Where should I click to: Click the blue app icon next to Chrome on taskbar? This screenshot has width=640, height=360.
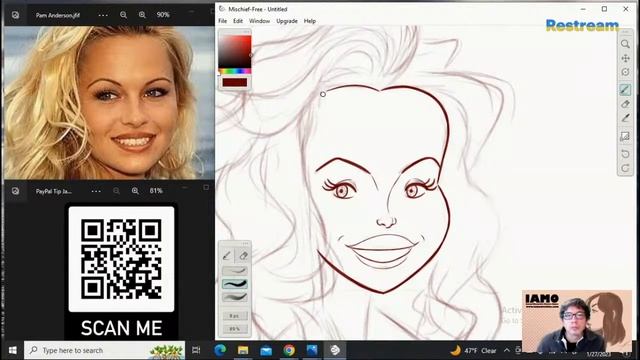(x=312, y=350)
